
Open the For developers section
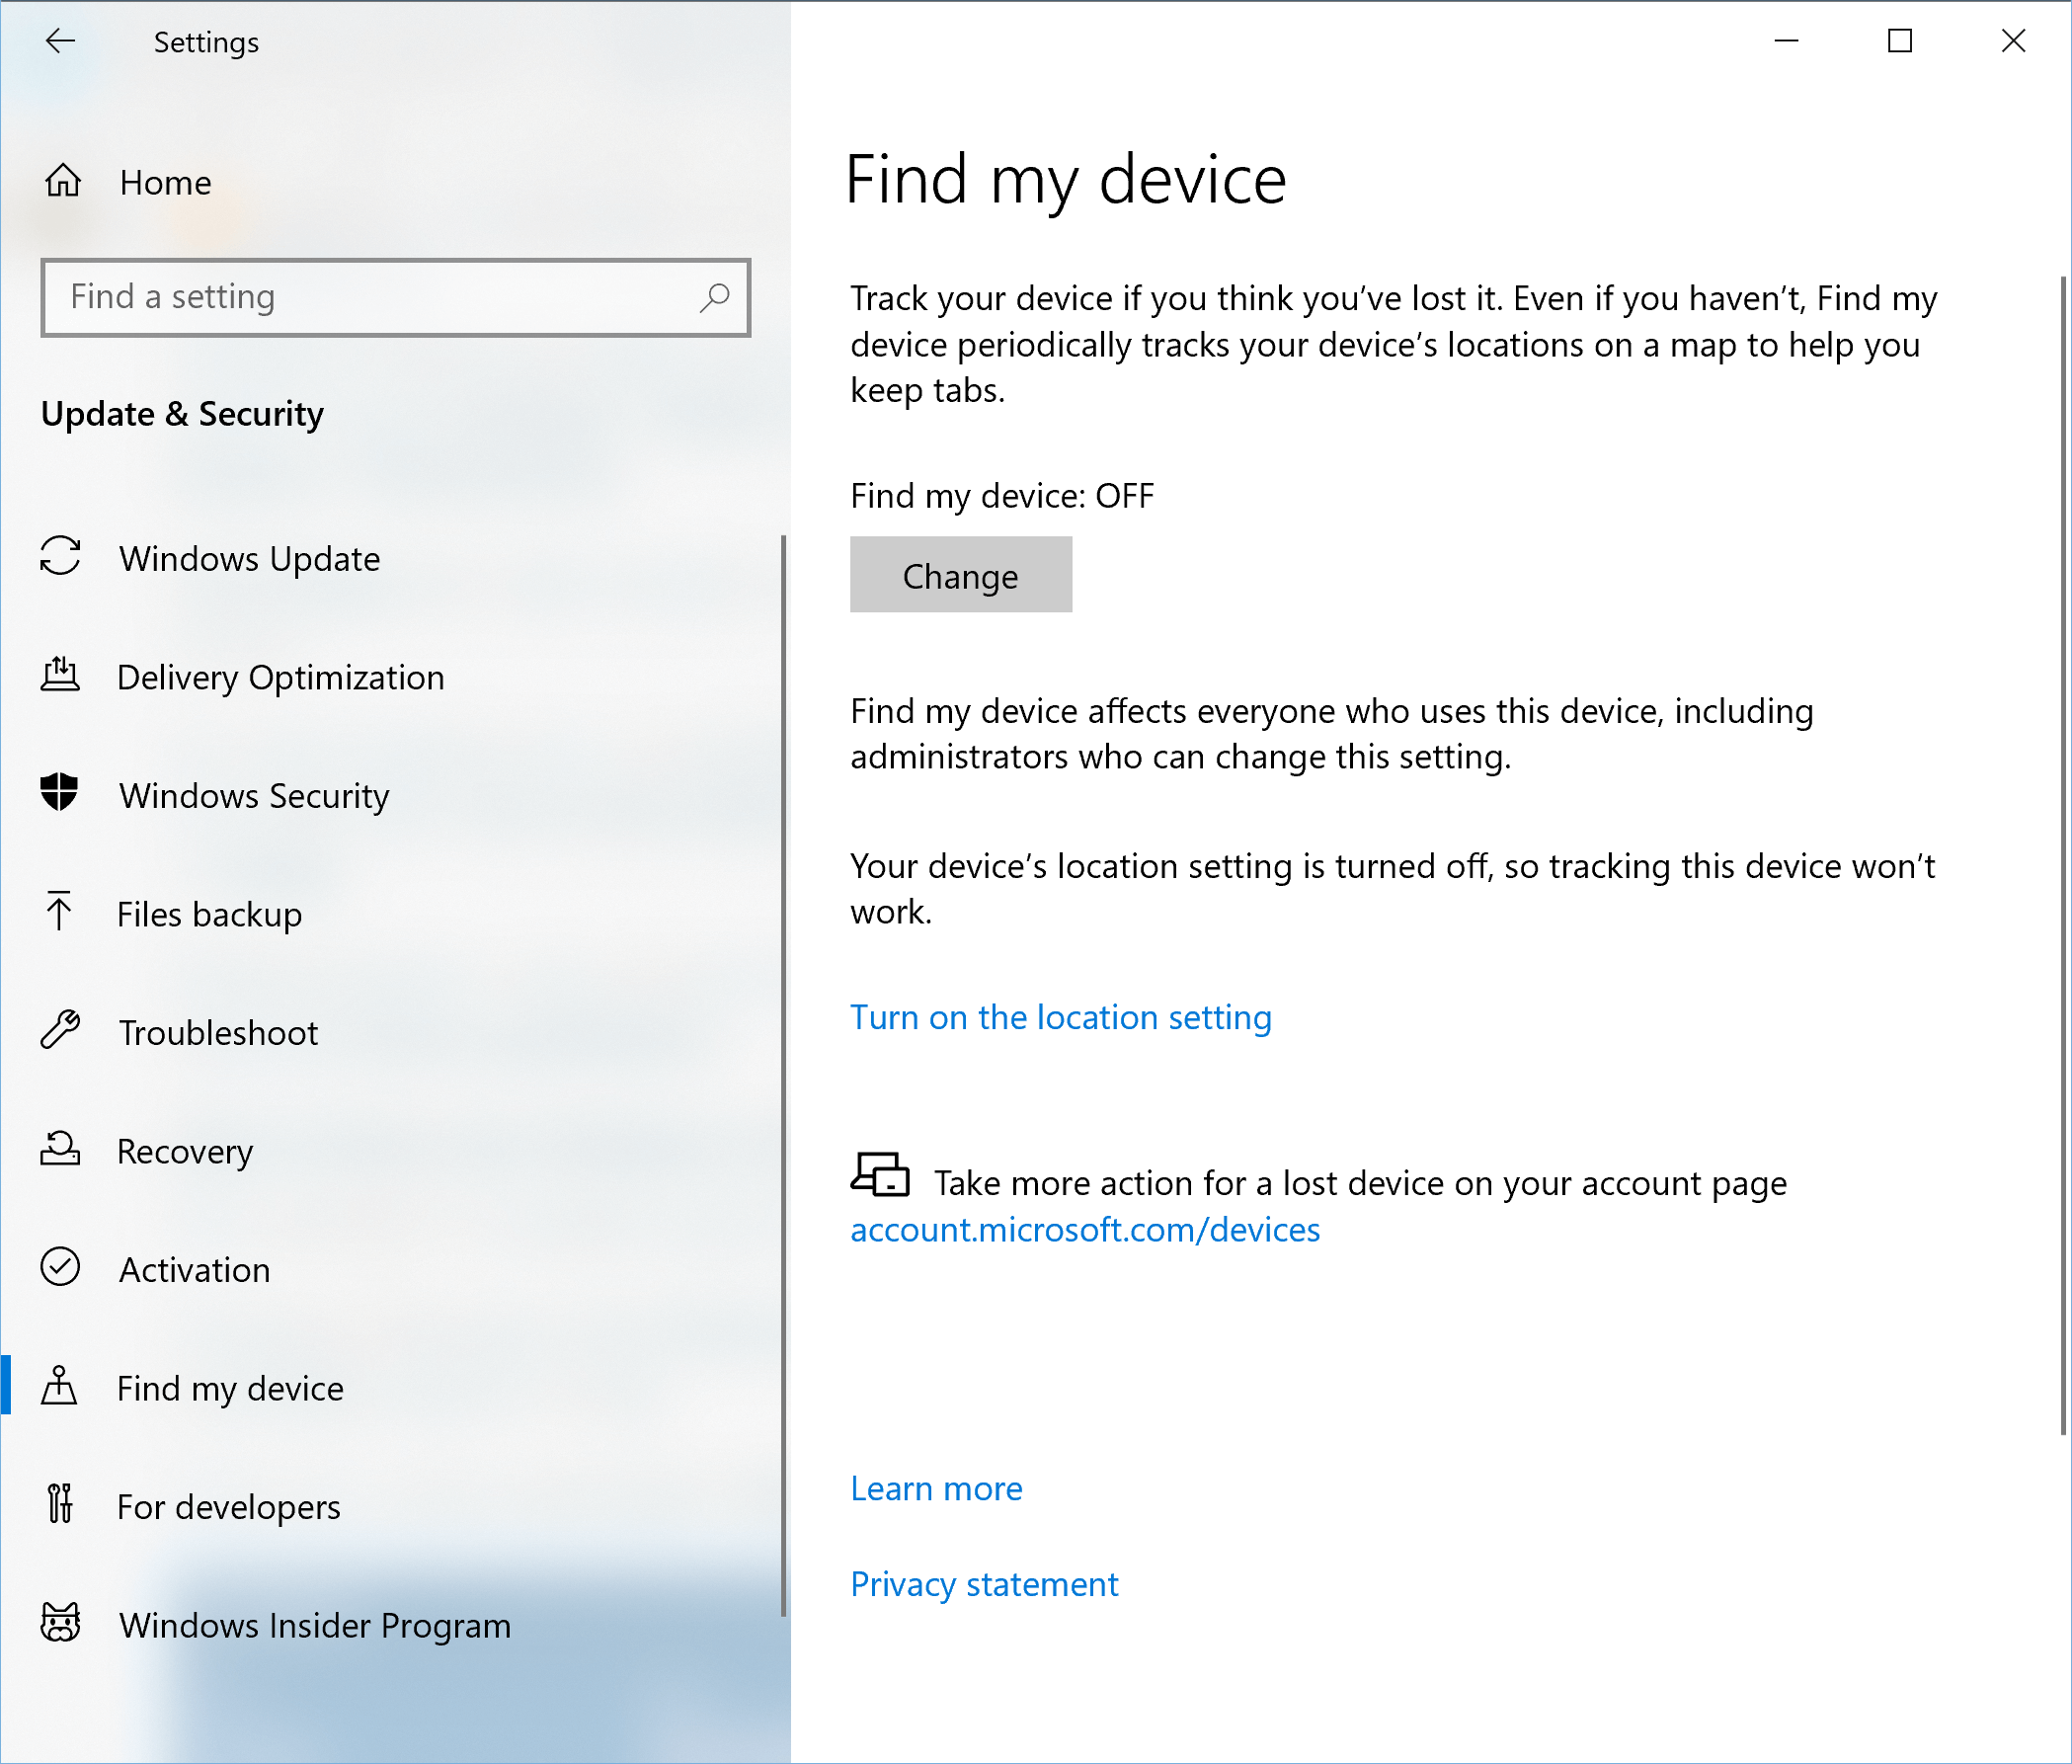tap(228, 1506)
